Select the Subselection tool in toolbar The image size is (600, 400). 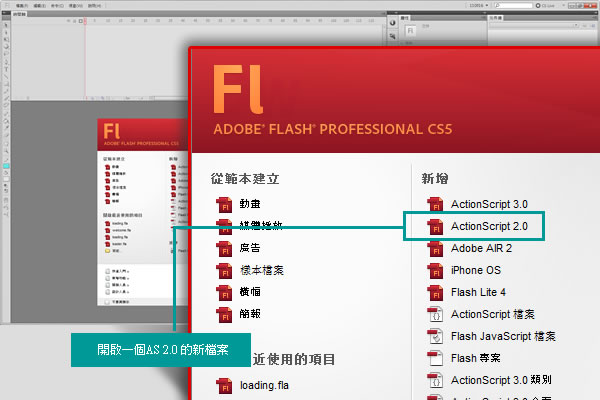point(6,32)
